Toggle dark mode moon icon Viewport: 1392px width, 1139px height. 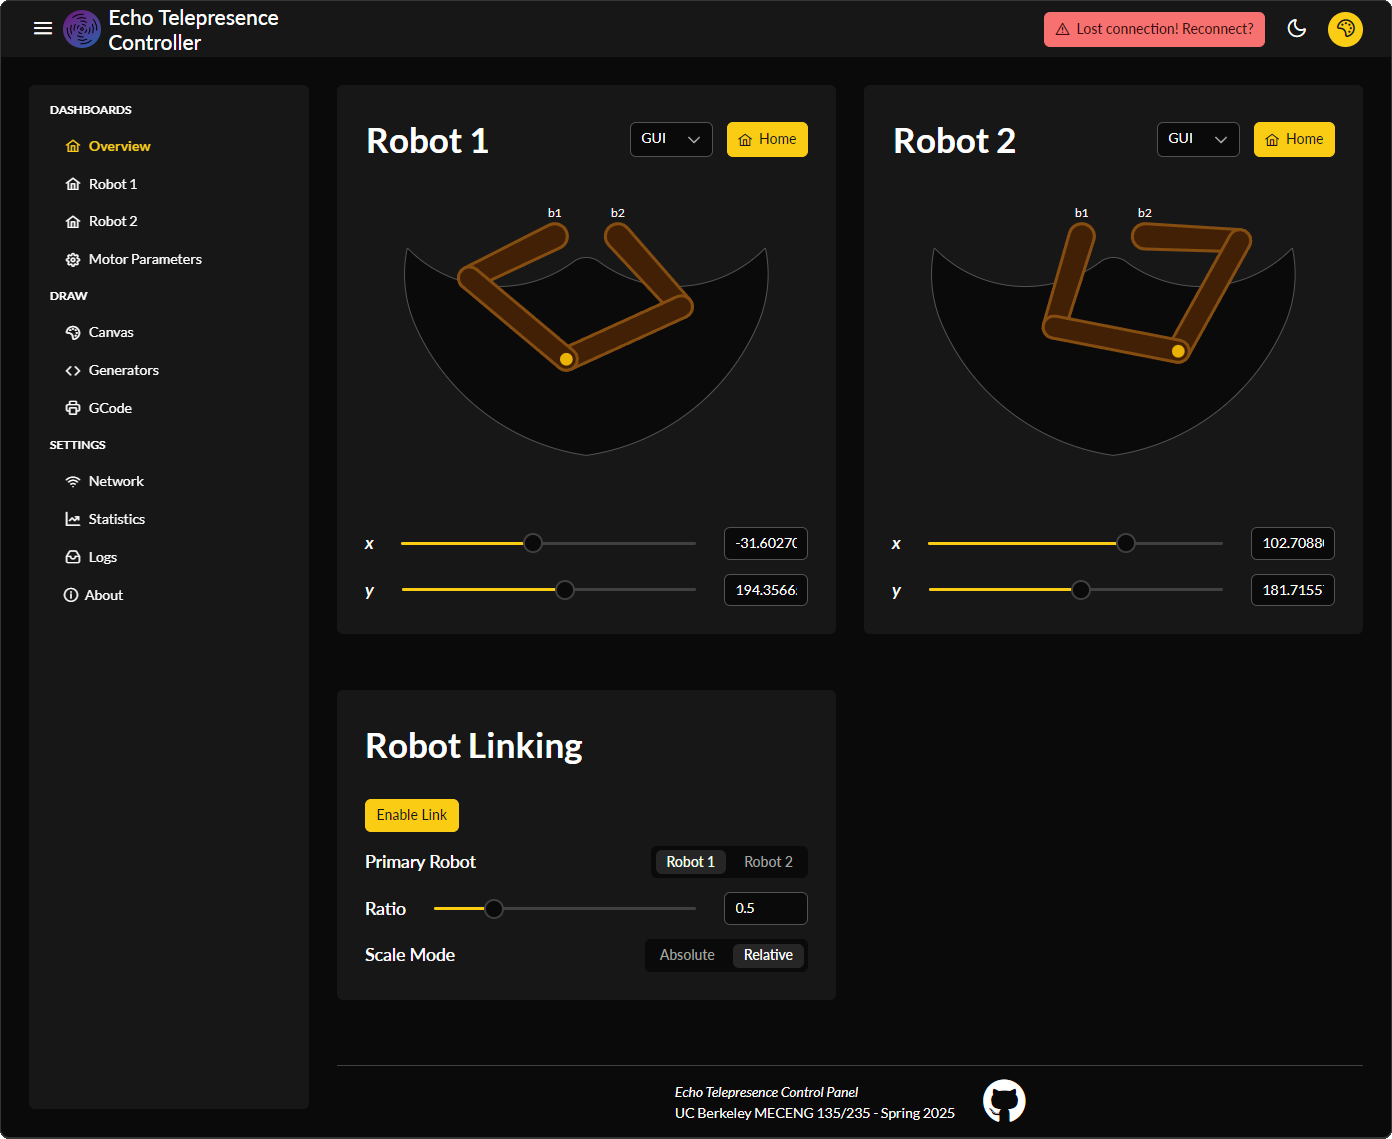coord(1297,28)
